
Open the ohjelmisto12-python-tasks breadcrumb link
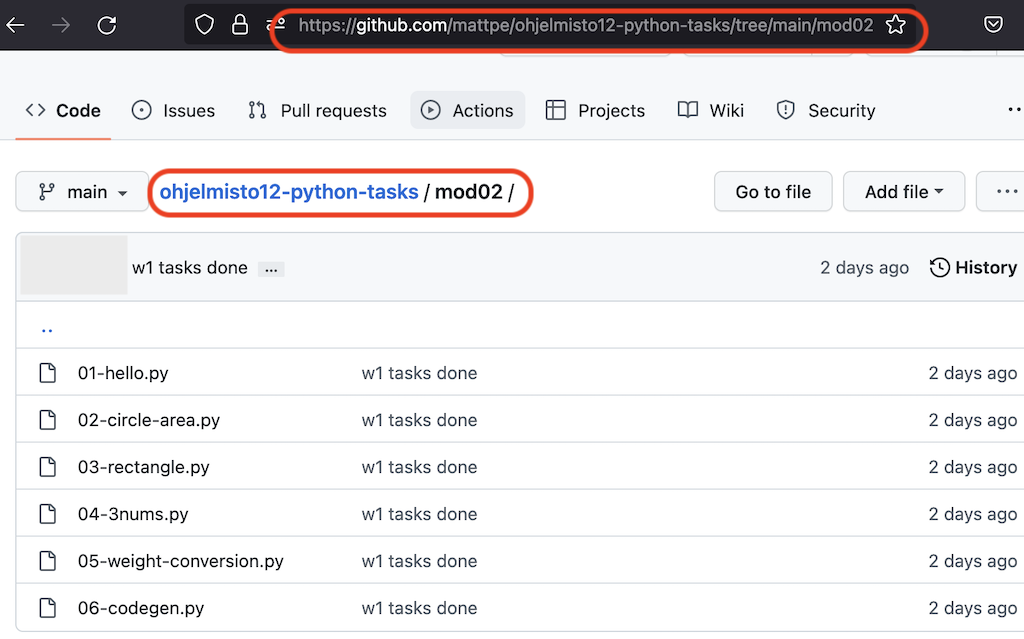289,192
